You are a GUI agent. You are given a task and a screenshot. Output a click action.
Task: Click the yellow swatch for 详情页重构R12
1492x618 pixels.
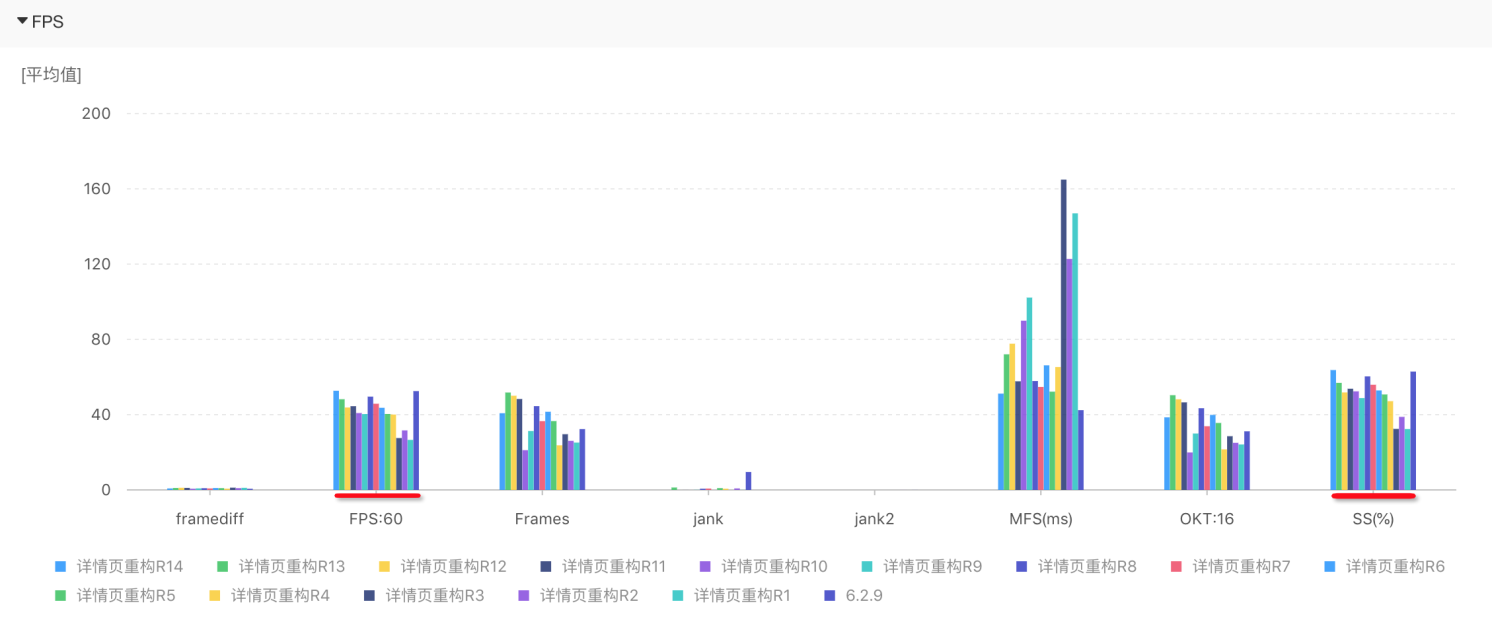(384, 567)
